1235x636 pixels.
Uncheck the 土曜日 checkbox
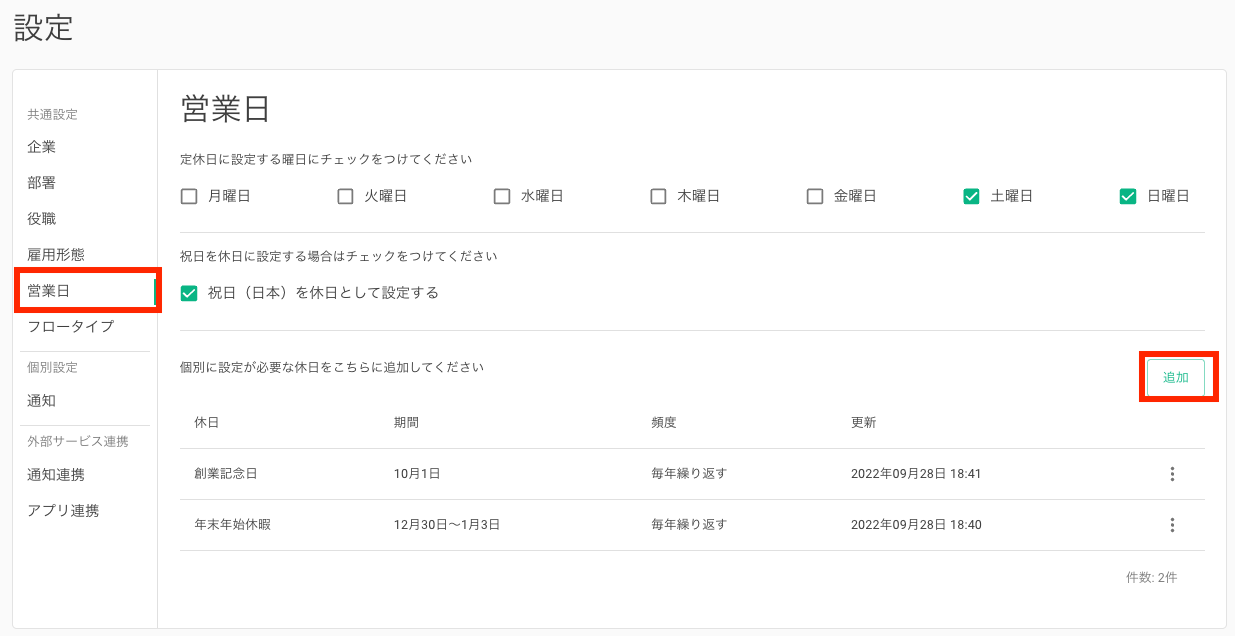(x=971, y=197)
